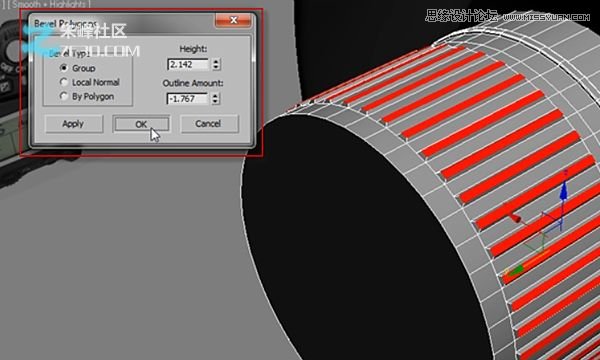Decrease Outline Amount with spinner down arrow

[x=215, y=102]
